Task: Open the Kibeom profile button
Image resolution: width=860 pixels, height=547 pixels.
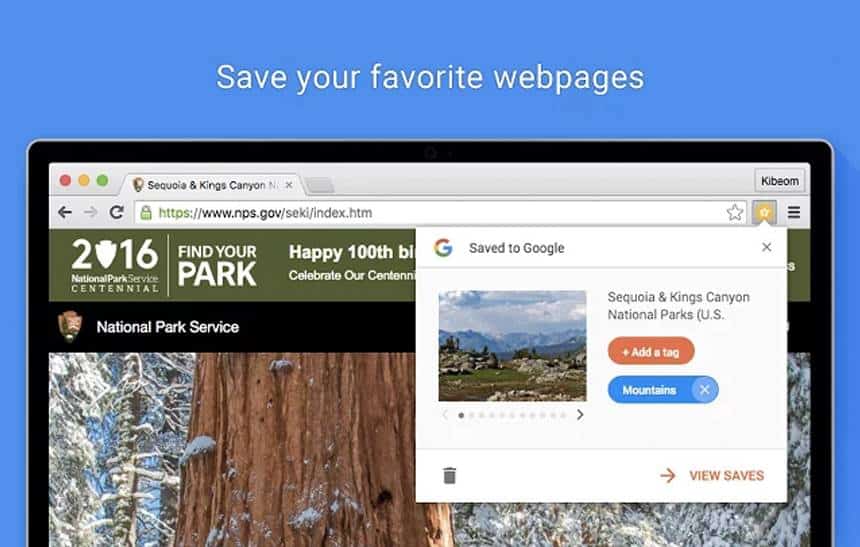Action: pos(779,181)
